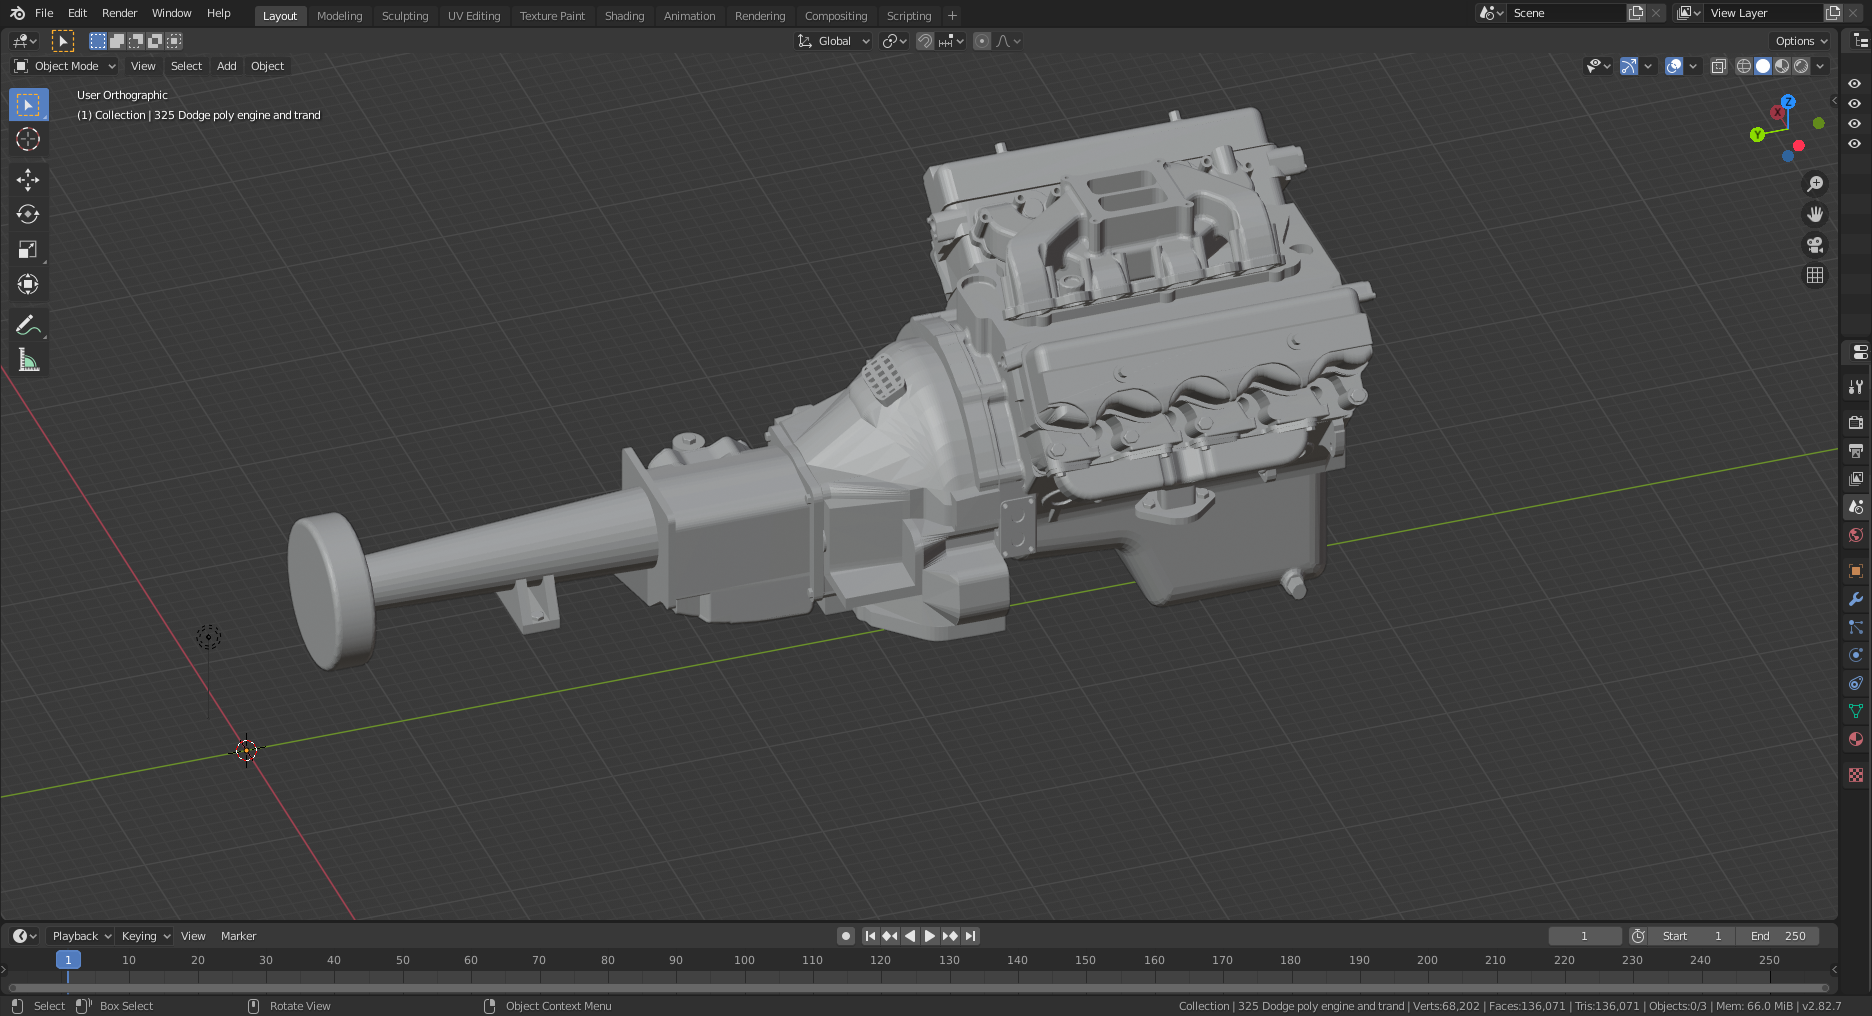1872x1016 pixels.
Task: Click the End frame field
Action: (x=1778, y=936)
